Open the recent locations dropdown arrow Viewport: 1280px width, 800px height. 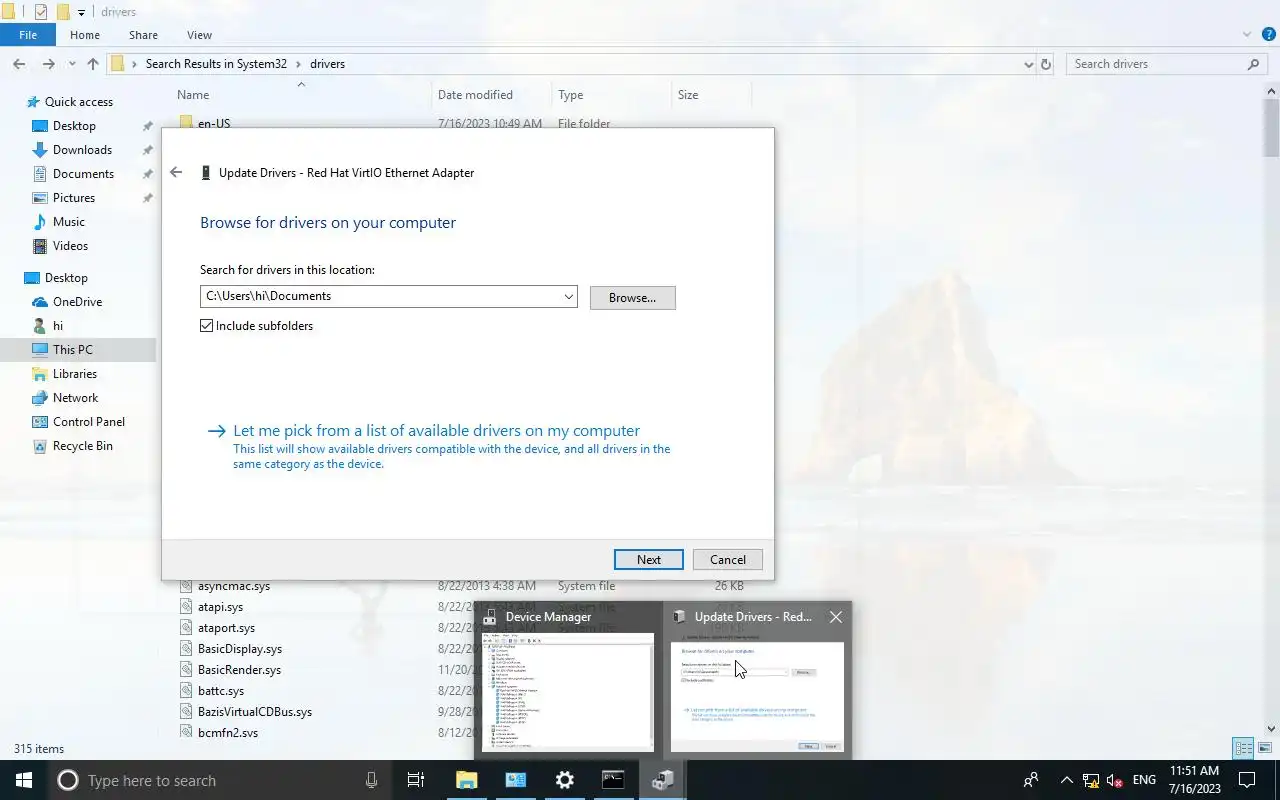click(72, 64)
